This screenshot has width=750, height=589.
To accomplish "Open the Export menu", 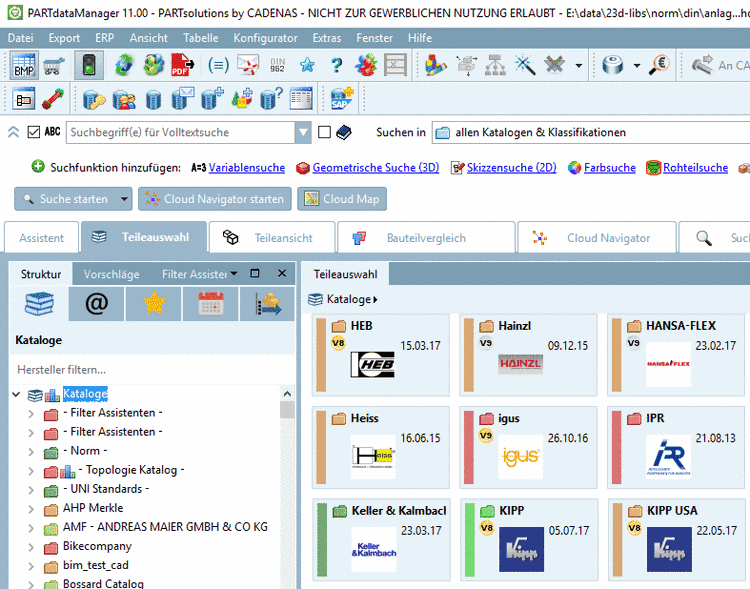I will pyautogui.click(x=64, y=38).
